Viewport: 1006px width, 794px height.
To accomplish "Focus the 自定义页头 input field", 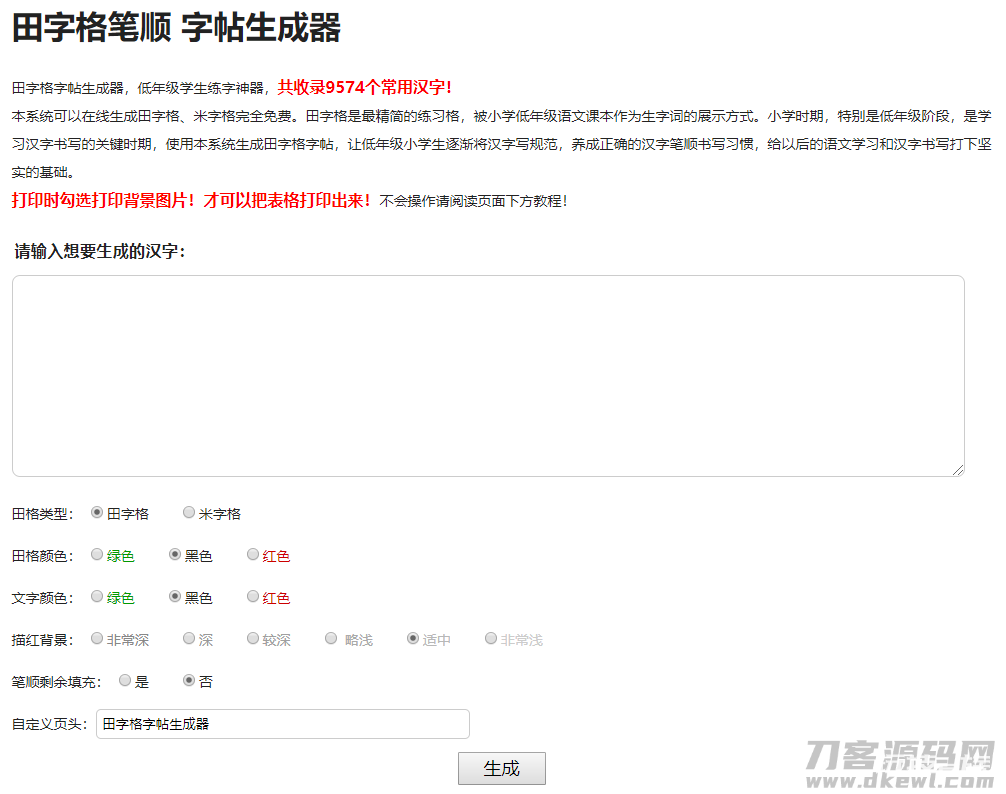I will click(x=283, y=724).
